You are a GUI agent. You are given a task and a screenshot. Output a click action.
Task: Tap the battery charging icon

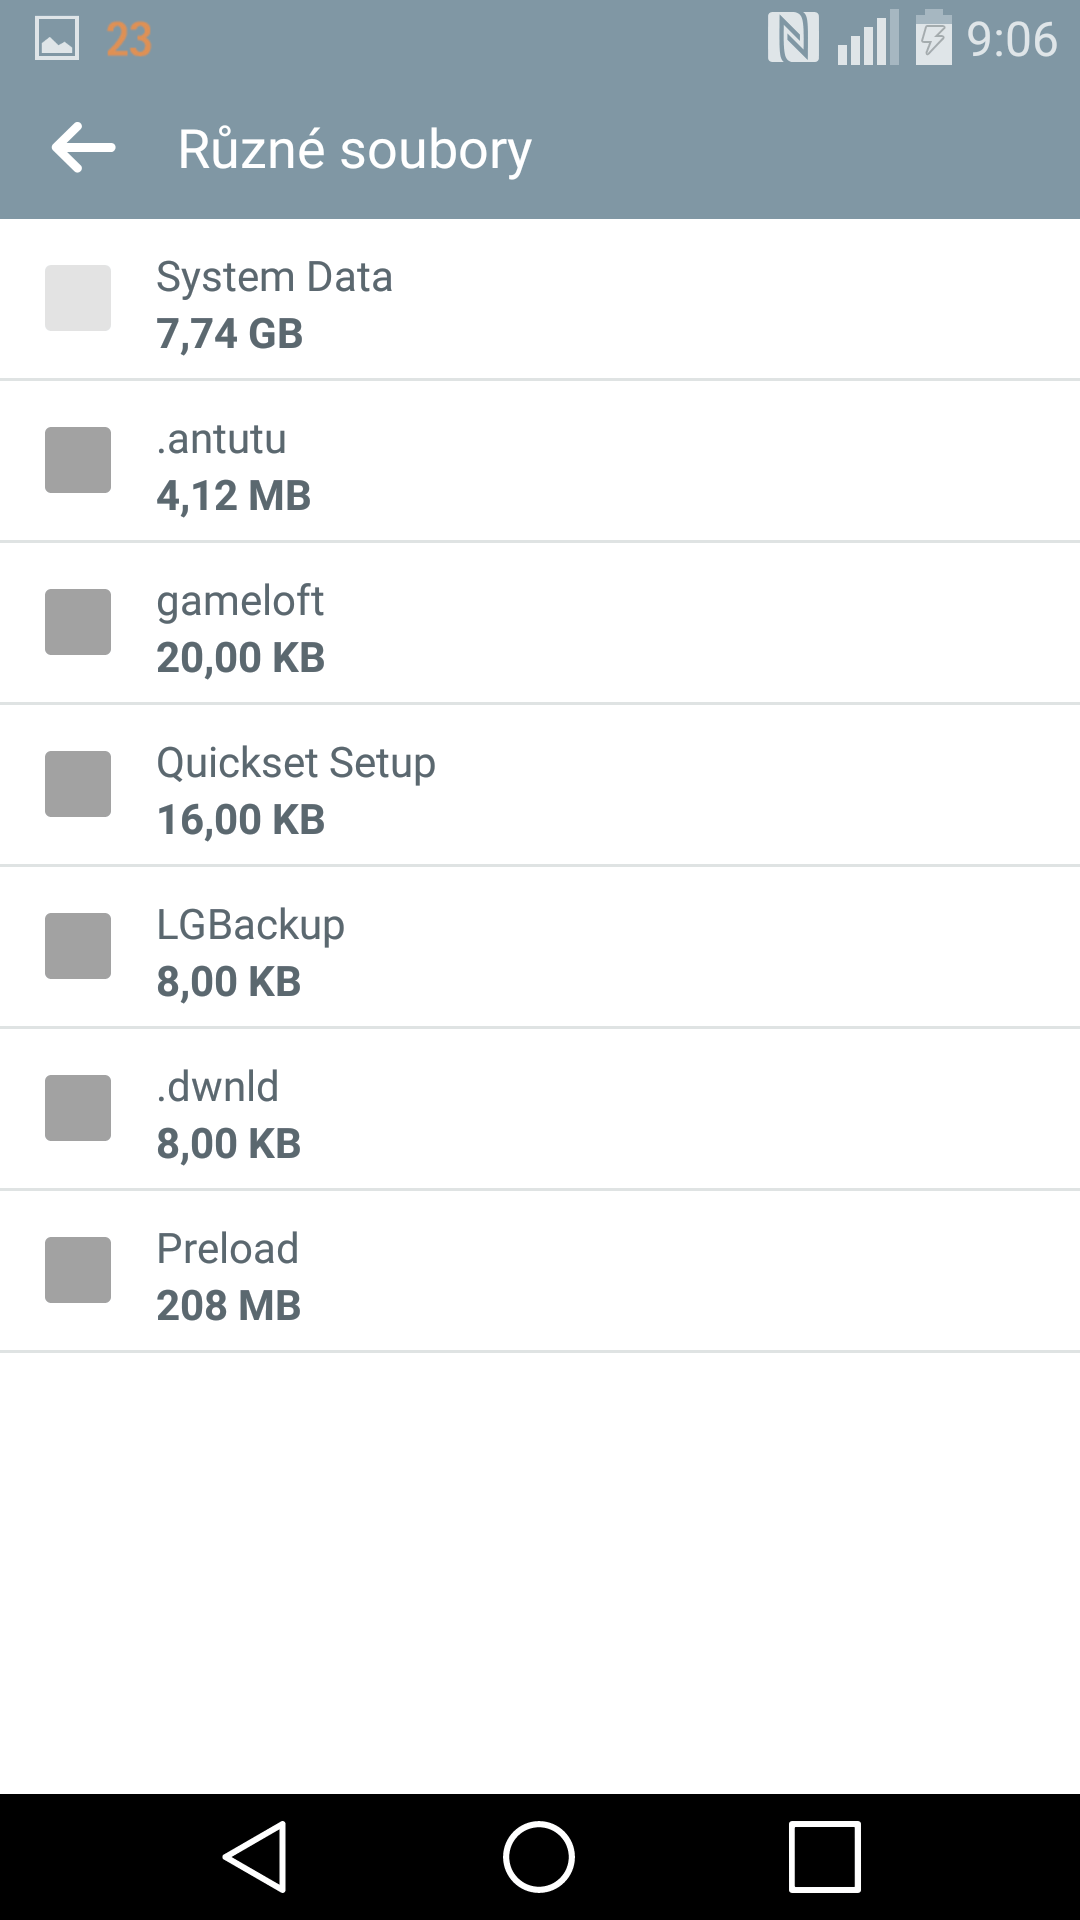tap(933, 37)
